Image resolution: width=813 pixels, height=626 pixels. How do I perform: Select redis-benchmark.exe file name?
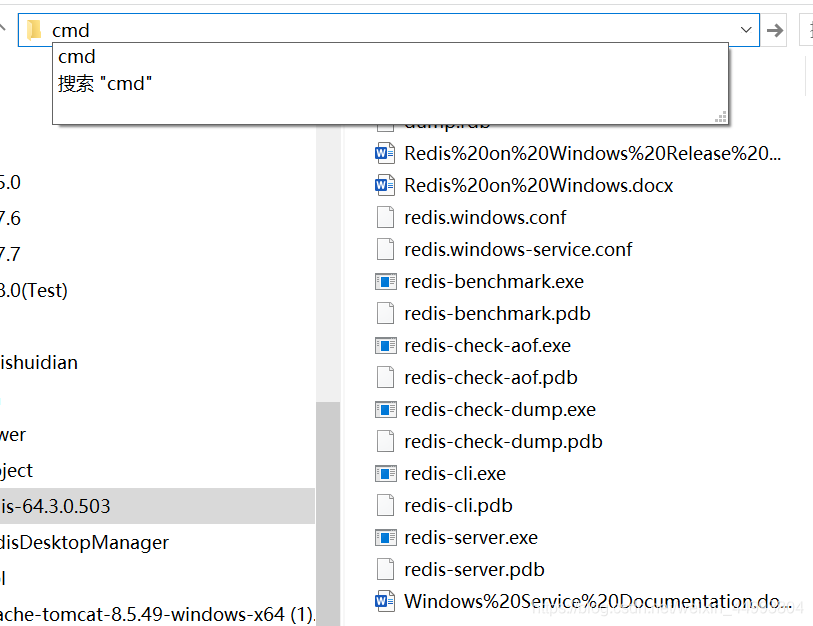point(494,282)
